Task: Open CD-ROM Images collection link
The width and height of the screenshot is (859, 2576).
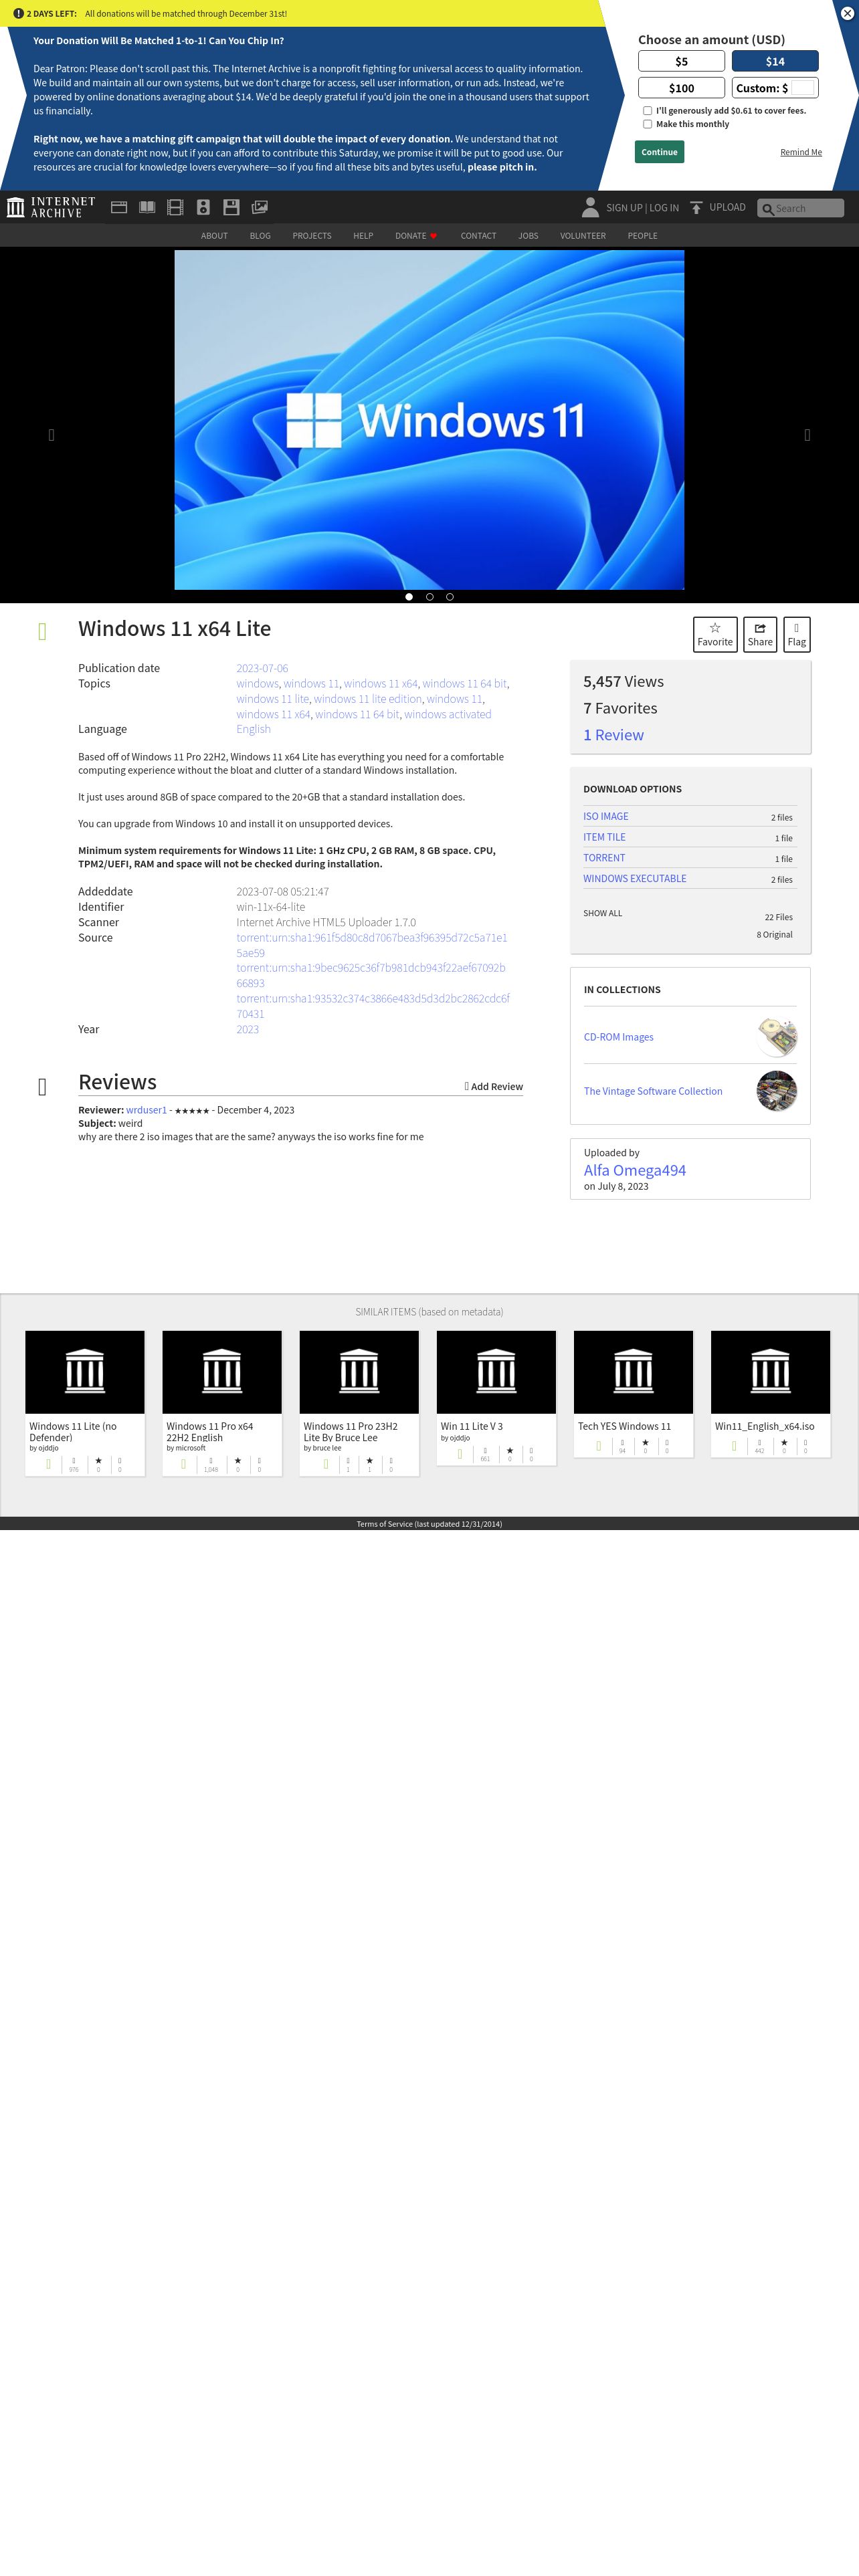Action: click(619, 1037)
